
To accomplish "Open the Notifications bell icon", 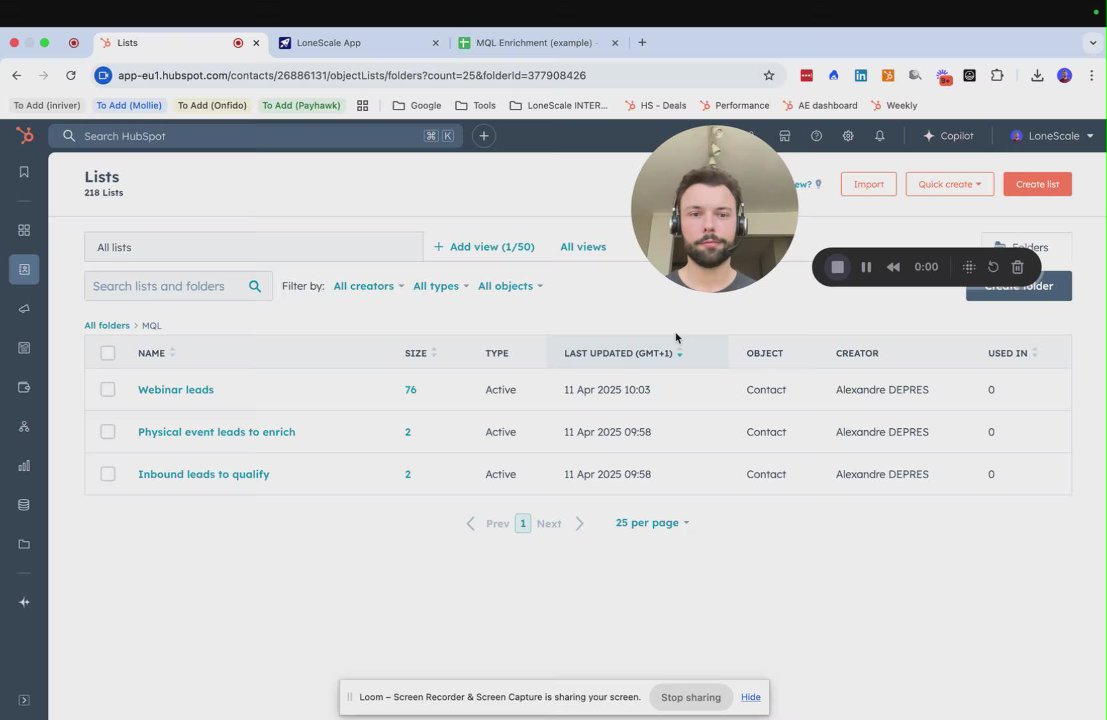I will [x=880, y=136].
